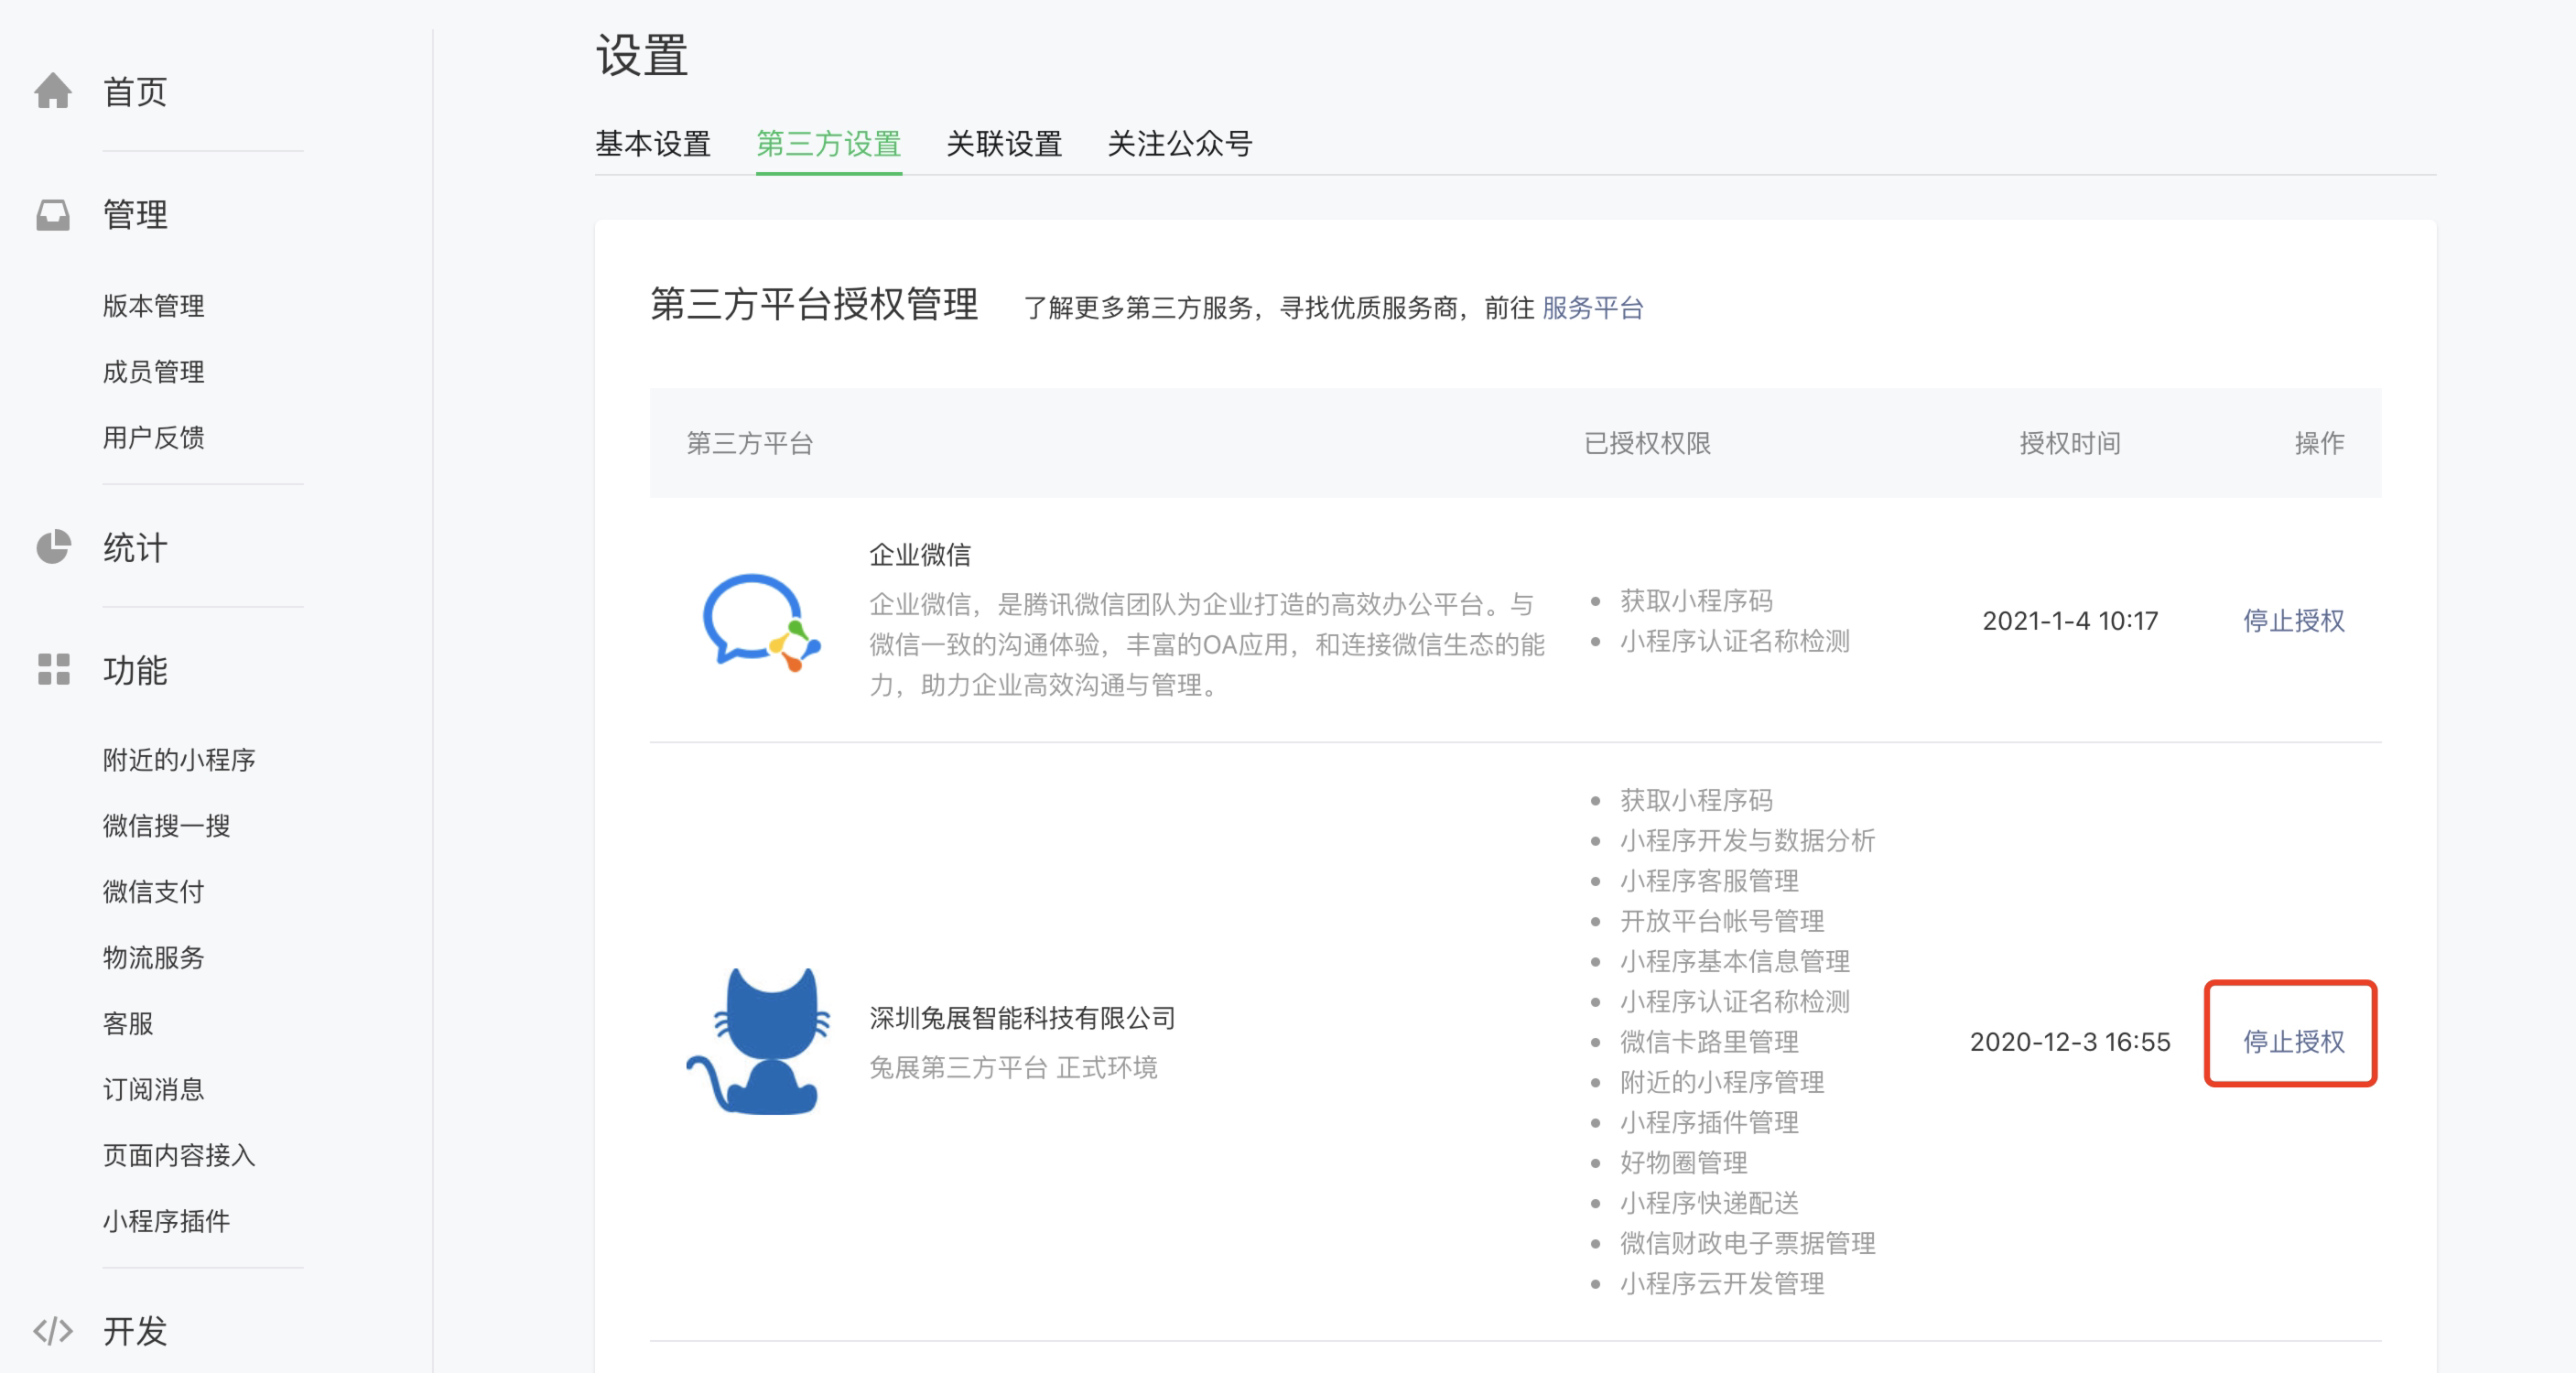Click the 兔展第三方平台 正式环境 description
Viewport: 2576px width, 1373px height.
1013,1068
